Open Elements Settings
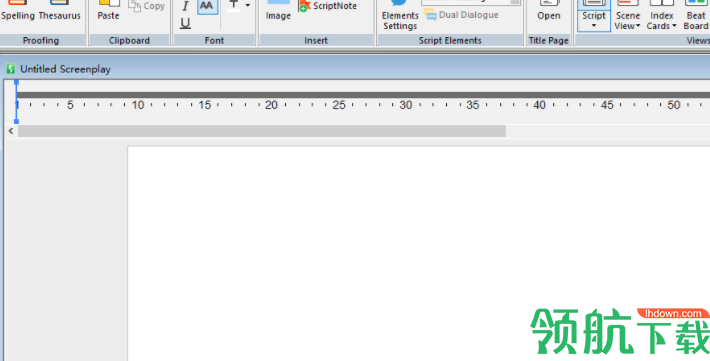The height and width of the screenshot is (361, 710). 400,16
